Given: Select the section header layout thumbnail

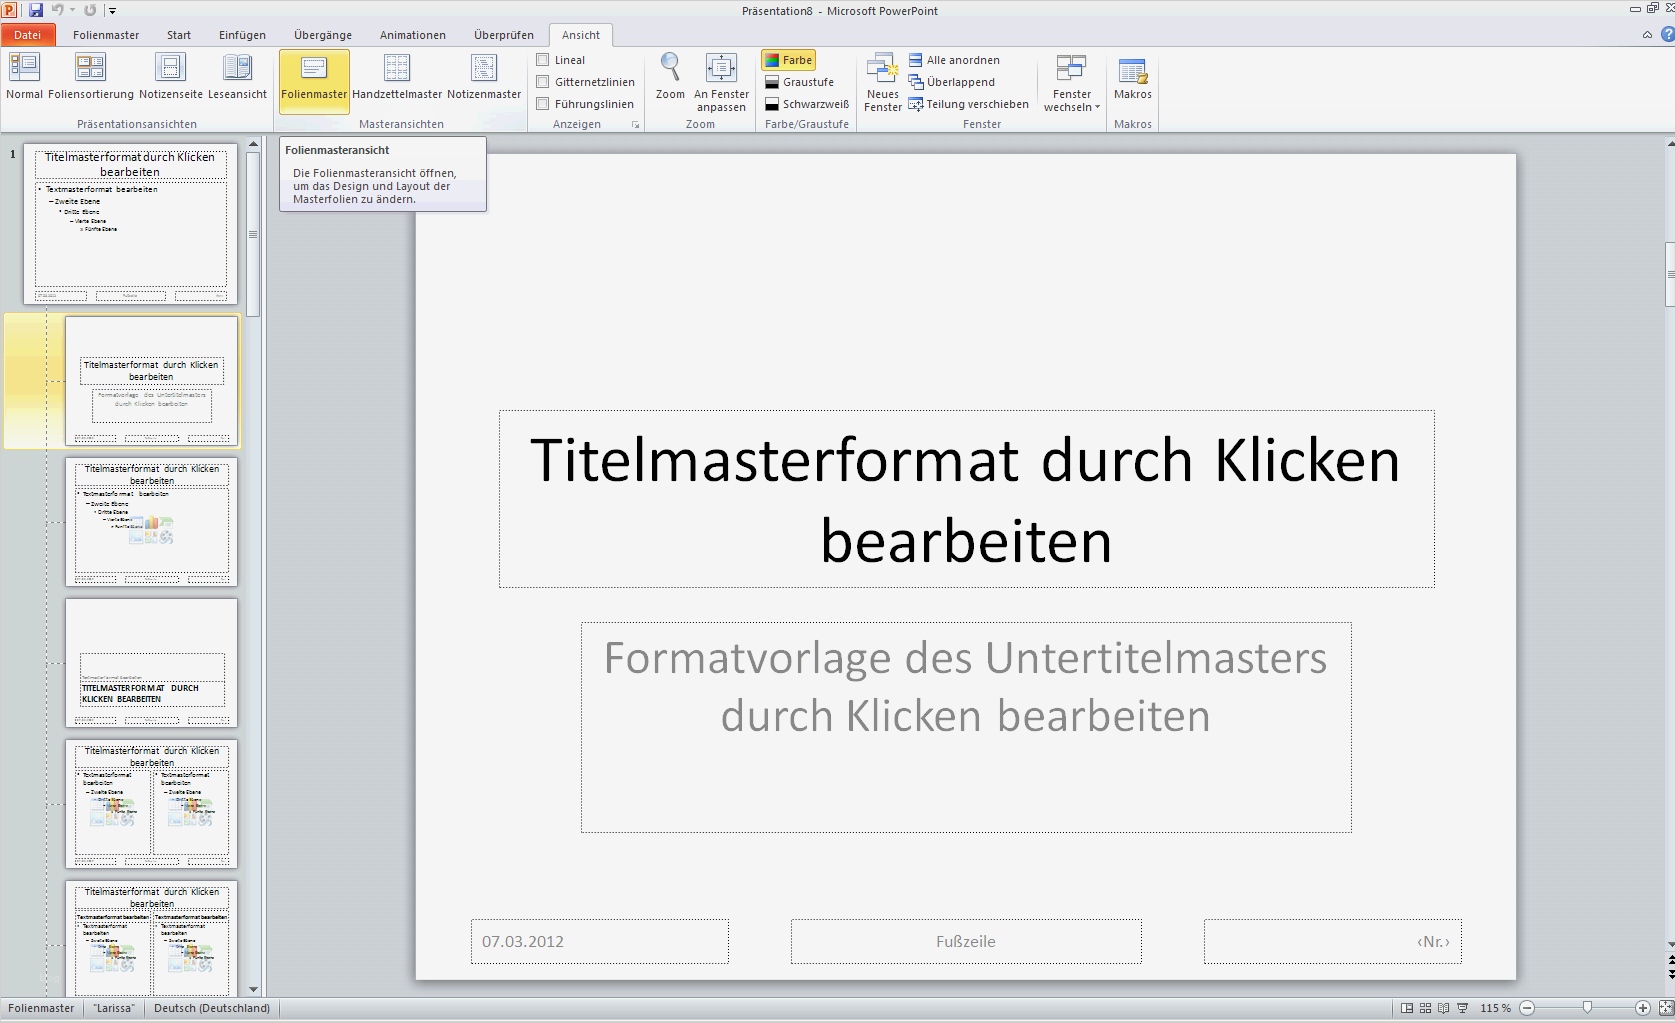Looking at the screenshot, I should coord(152,663).
